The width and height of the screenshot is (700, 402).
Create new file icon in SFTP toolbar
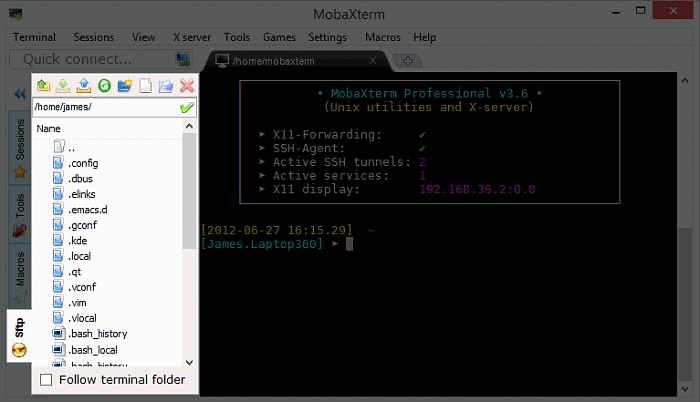[x=146, y=85]
